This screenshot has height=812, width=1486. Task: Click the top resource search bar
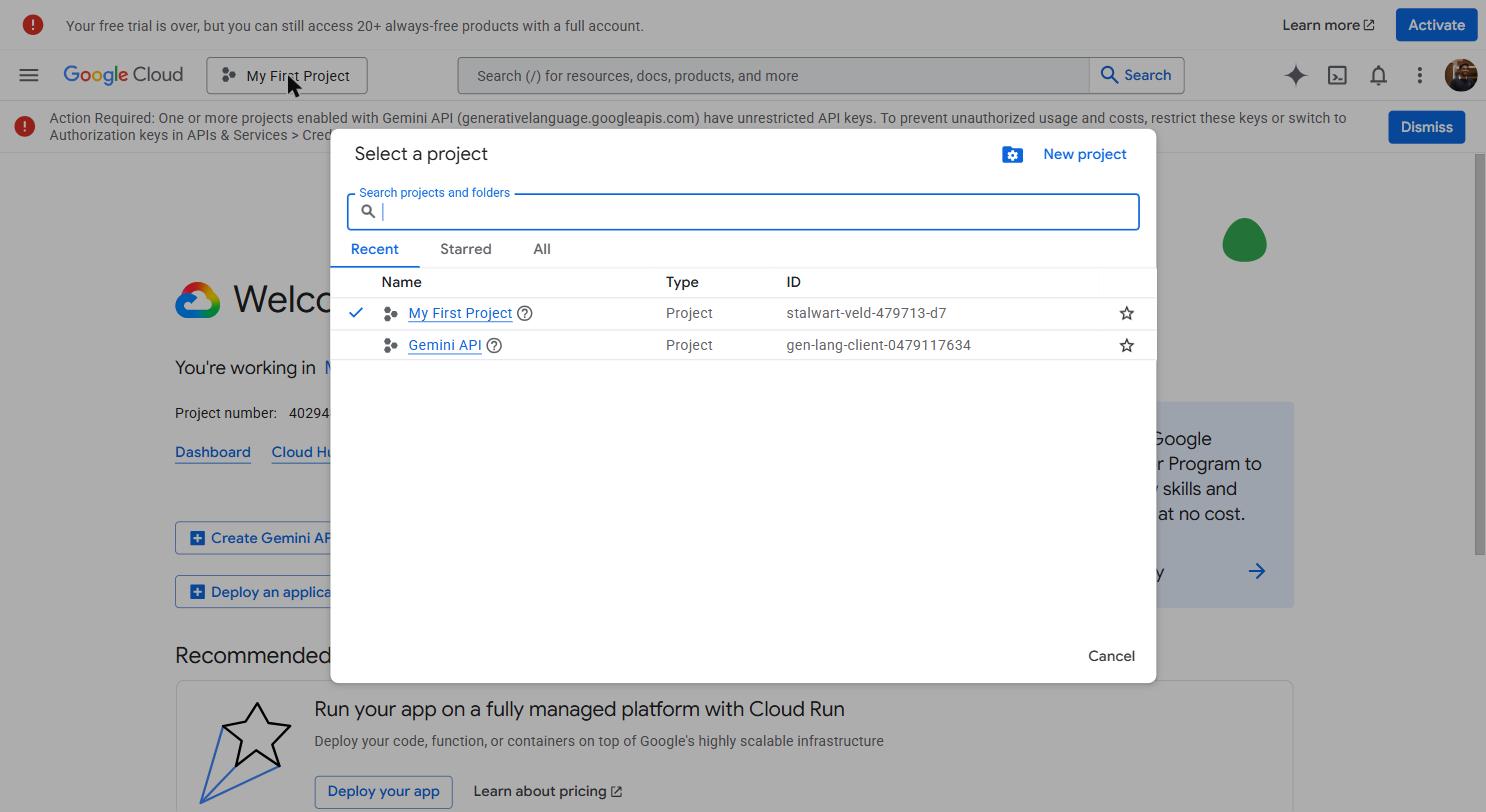coord(773,75)
